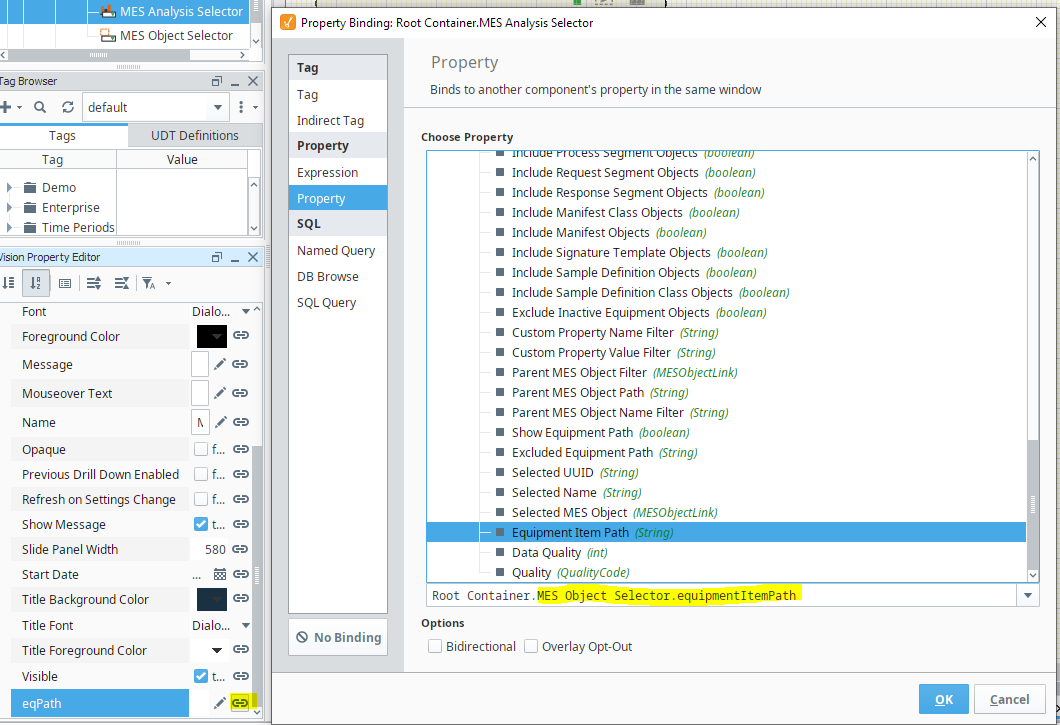Expand the Enterprise tag folder

[10, 208]
